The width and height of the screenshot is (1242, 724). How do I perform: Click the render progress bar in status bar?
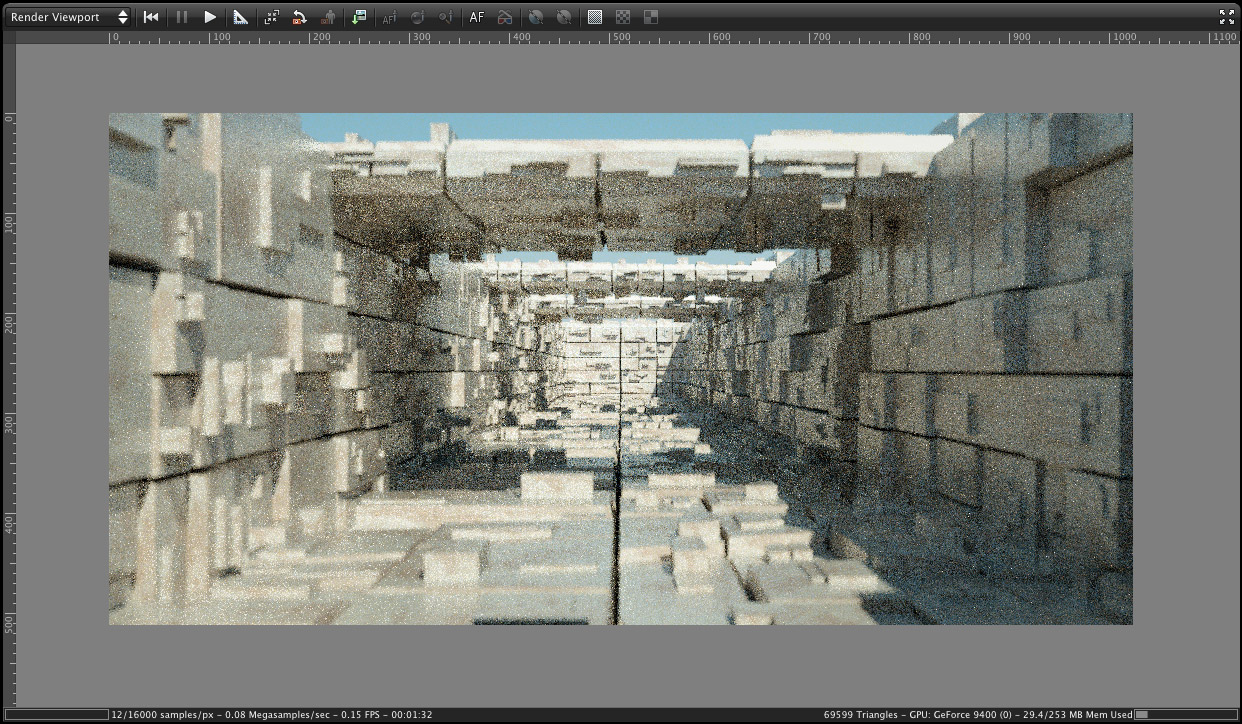pos(55,714)
